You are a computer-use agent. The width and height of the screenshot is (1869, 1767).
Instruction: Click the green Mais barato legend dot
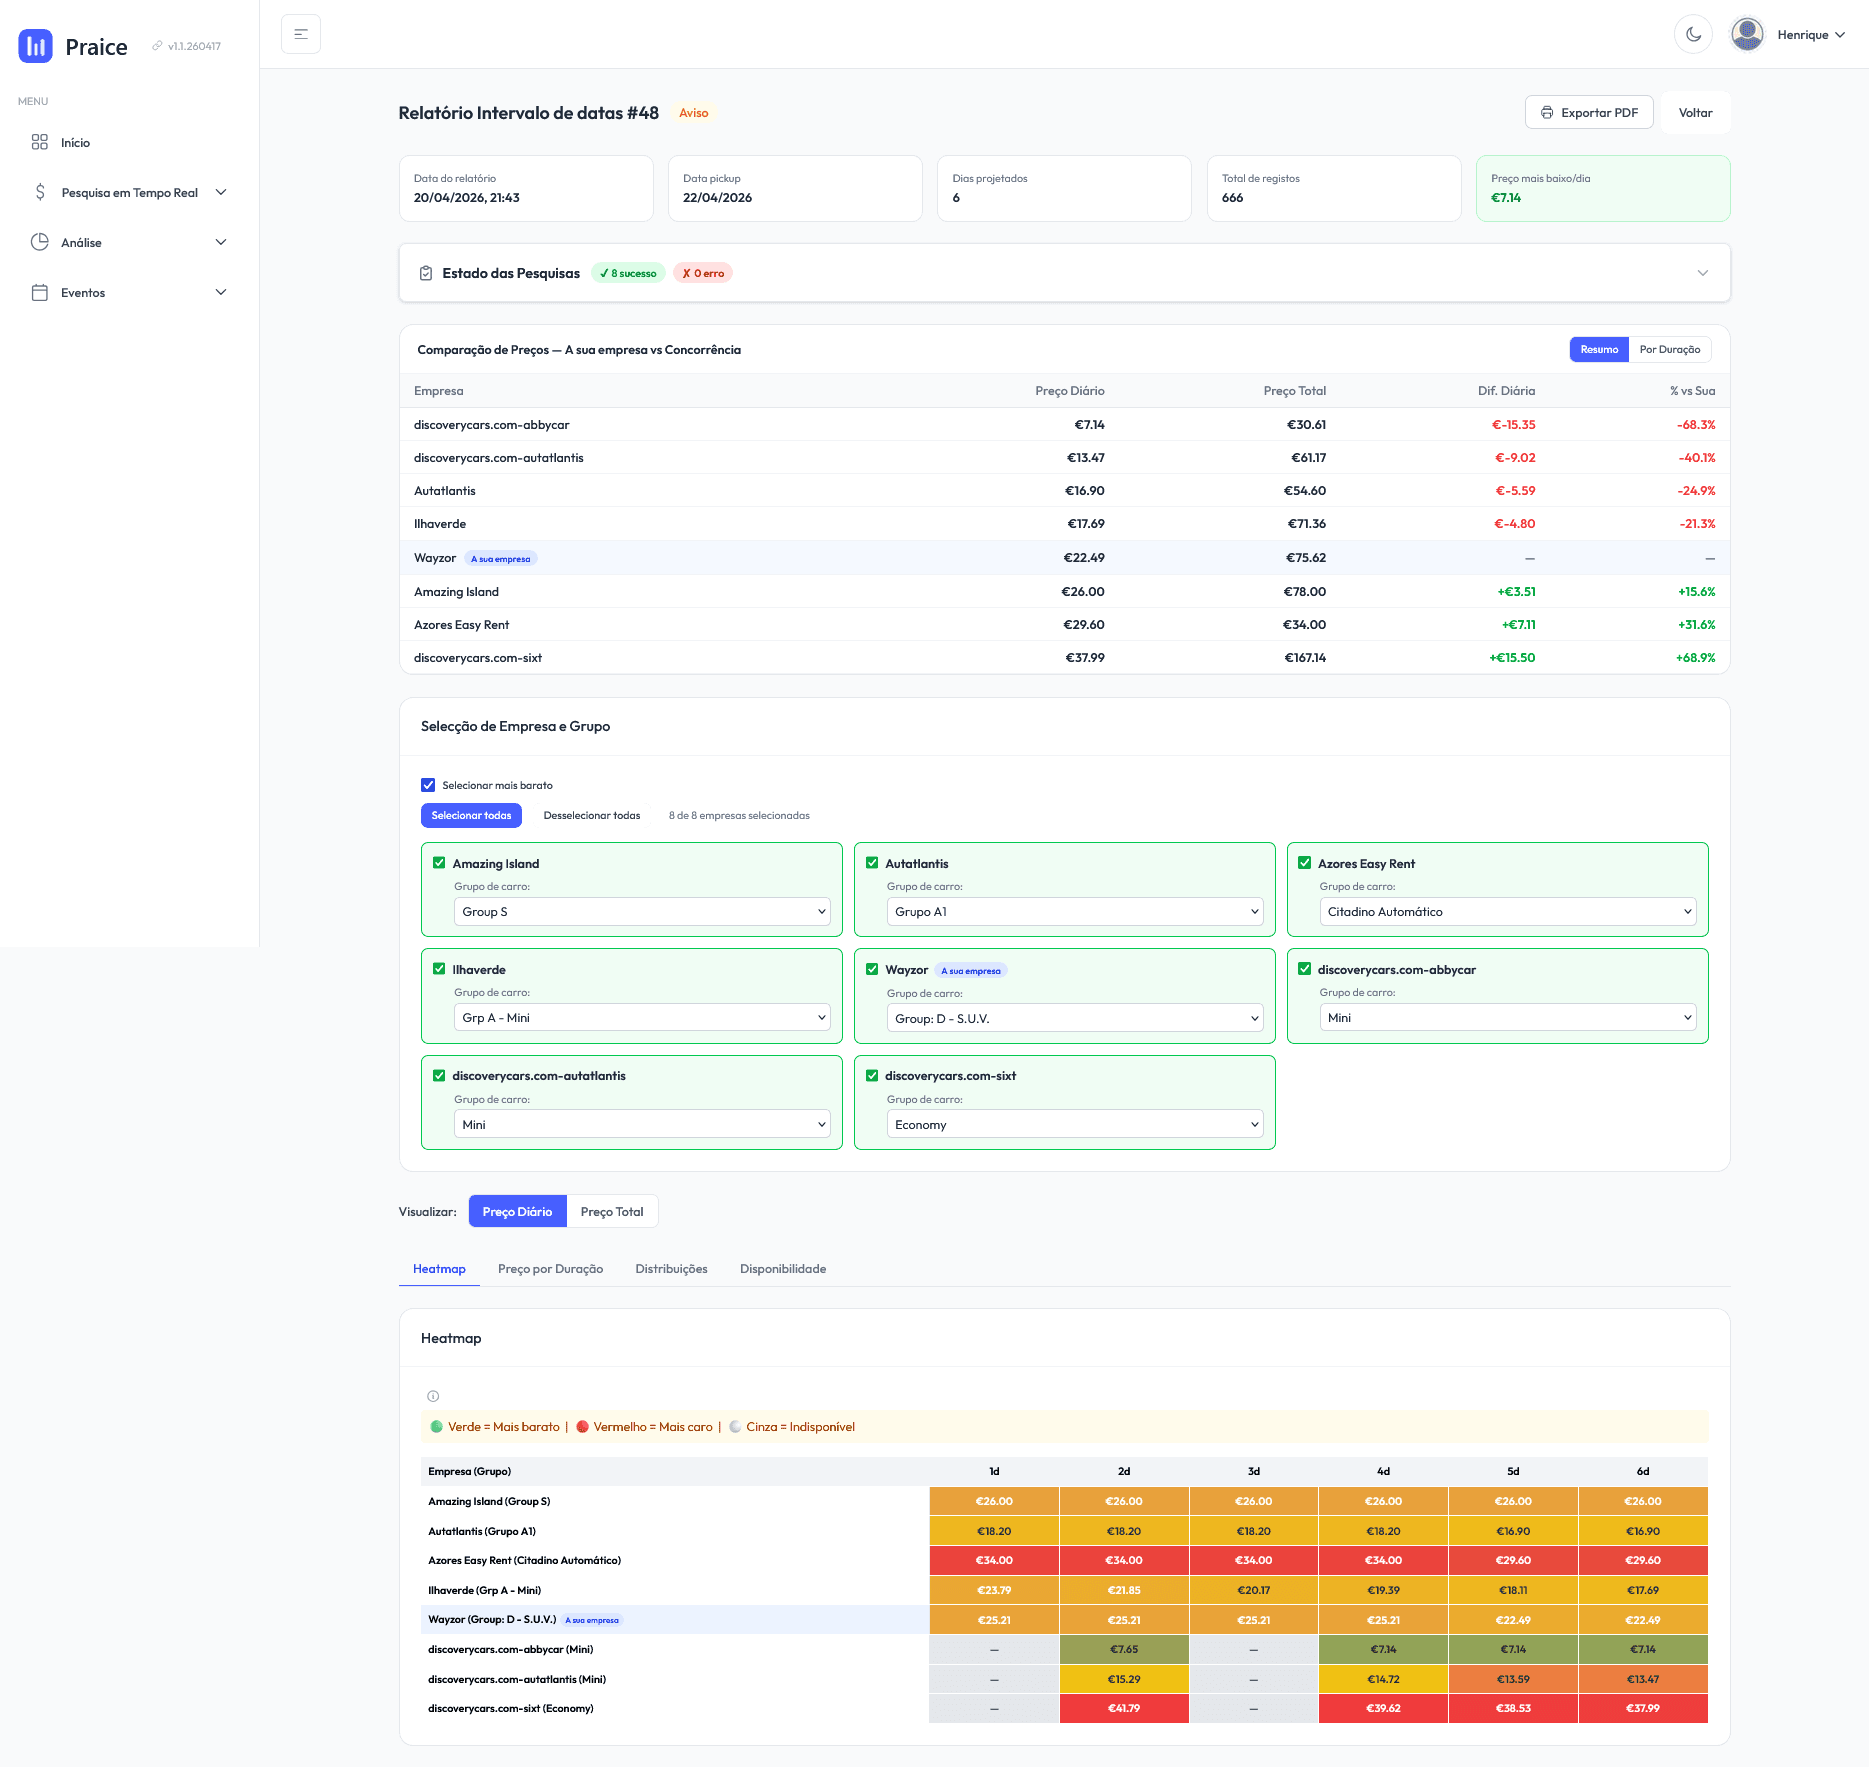point(437,1427)
